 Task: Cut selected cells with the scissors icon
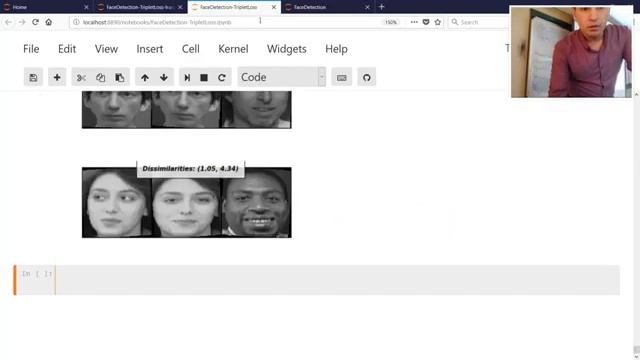point(81,77)
